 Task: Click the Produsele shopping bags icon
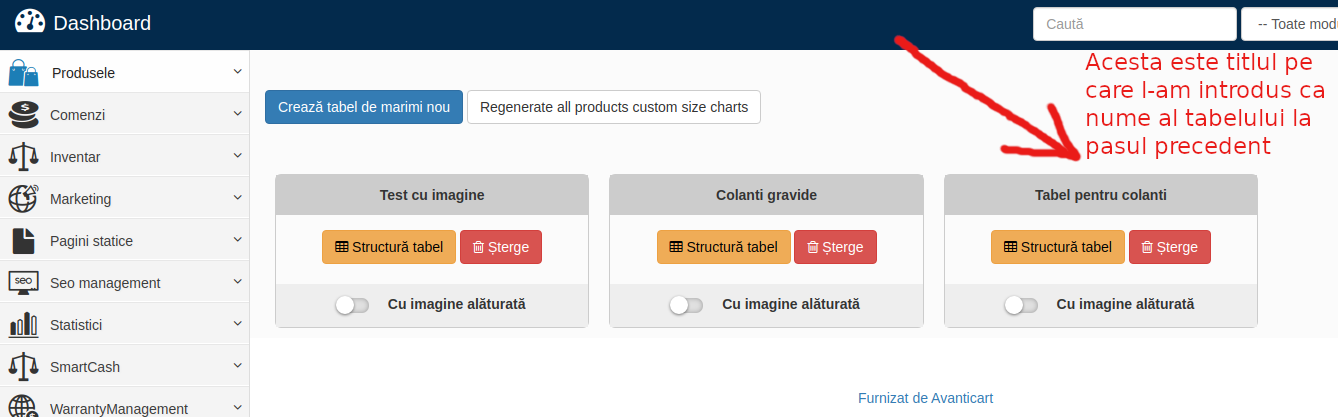tap(23, 73)
